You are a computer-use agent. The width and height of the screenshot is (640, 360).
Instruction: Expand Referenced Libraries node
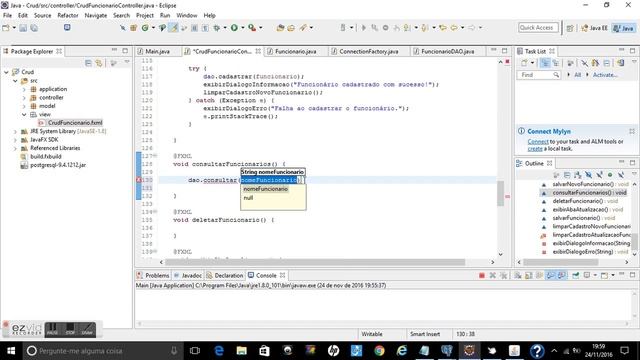tap(15, 148)
